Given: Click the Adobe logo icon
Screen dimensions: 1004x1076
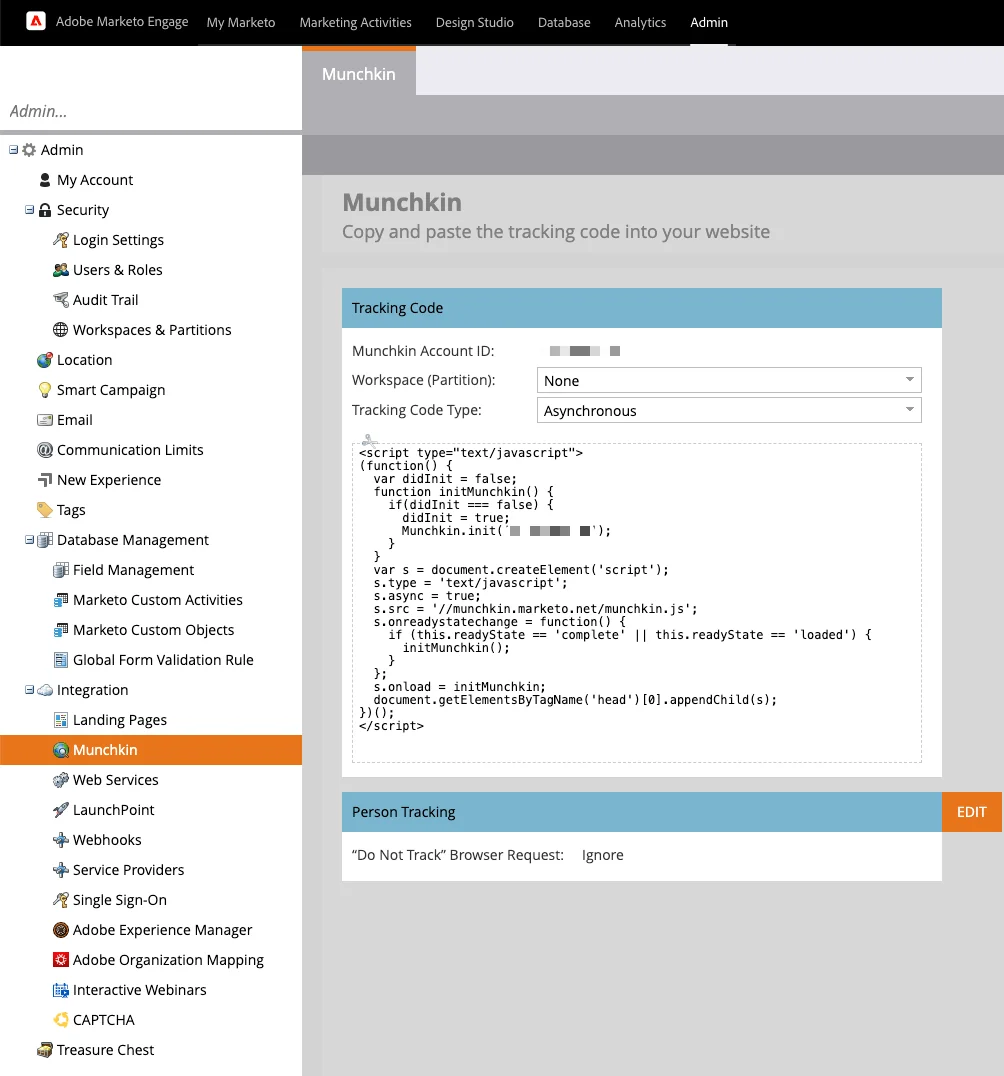Looking at the screenshot, I should pyautogui.click(x=36, y=21).
